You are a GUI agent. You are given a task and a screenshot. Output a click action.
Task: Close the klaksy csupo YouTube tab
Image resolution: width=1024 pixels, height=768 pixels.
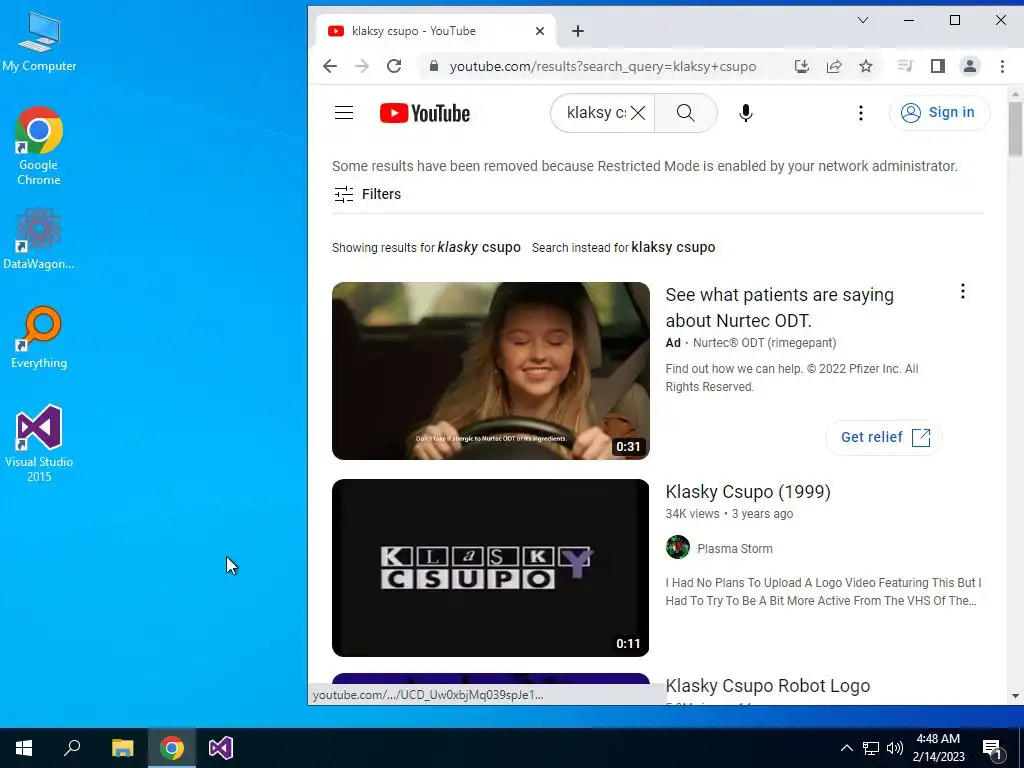click(540, 31)
